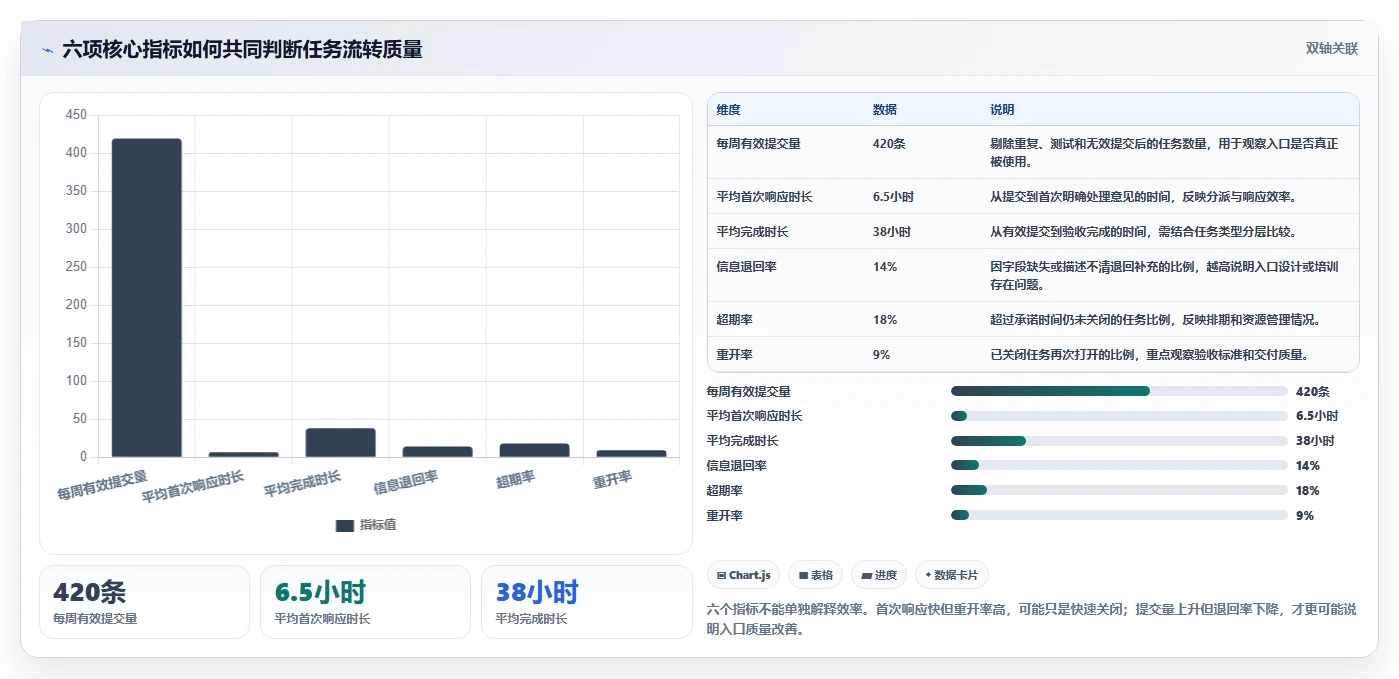This screenshot has height=679, width=1399.
Task: Click the 平均首次响应时长 x-axis label
Action: coord(192,487)
